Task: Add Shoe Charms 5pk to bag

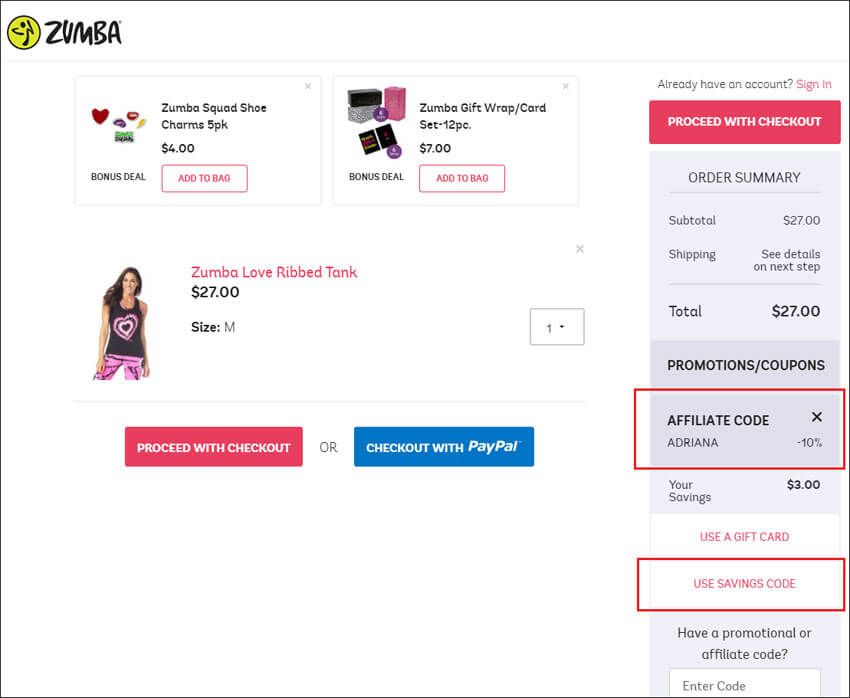Action: click(x=204, y=178)
